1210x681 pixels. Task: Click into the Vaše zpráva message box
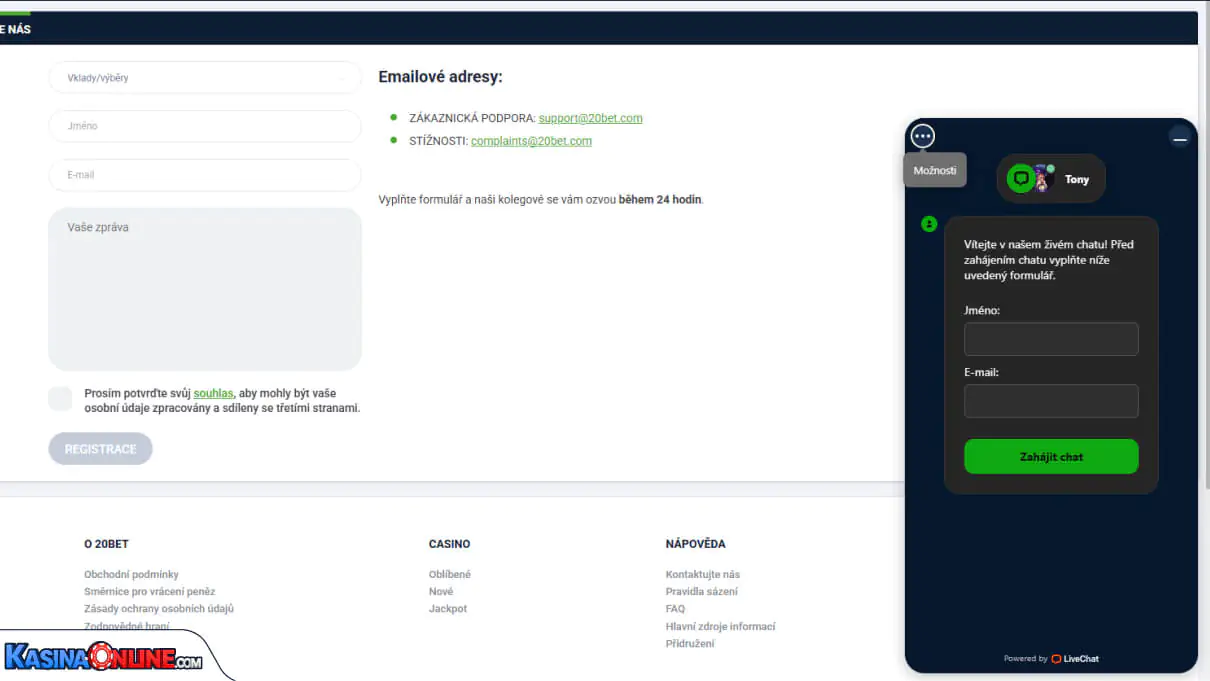pyautogui.click(x=204, y=290)
